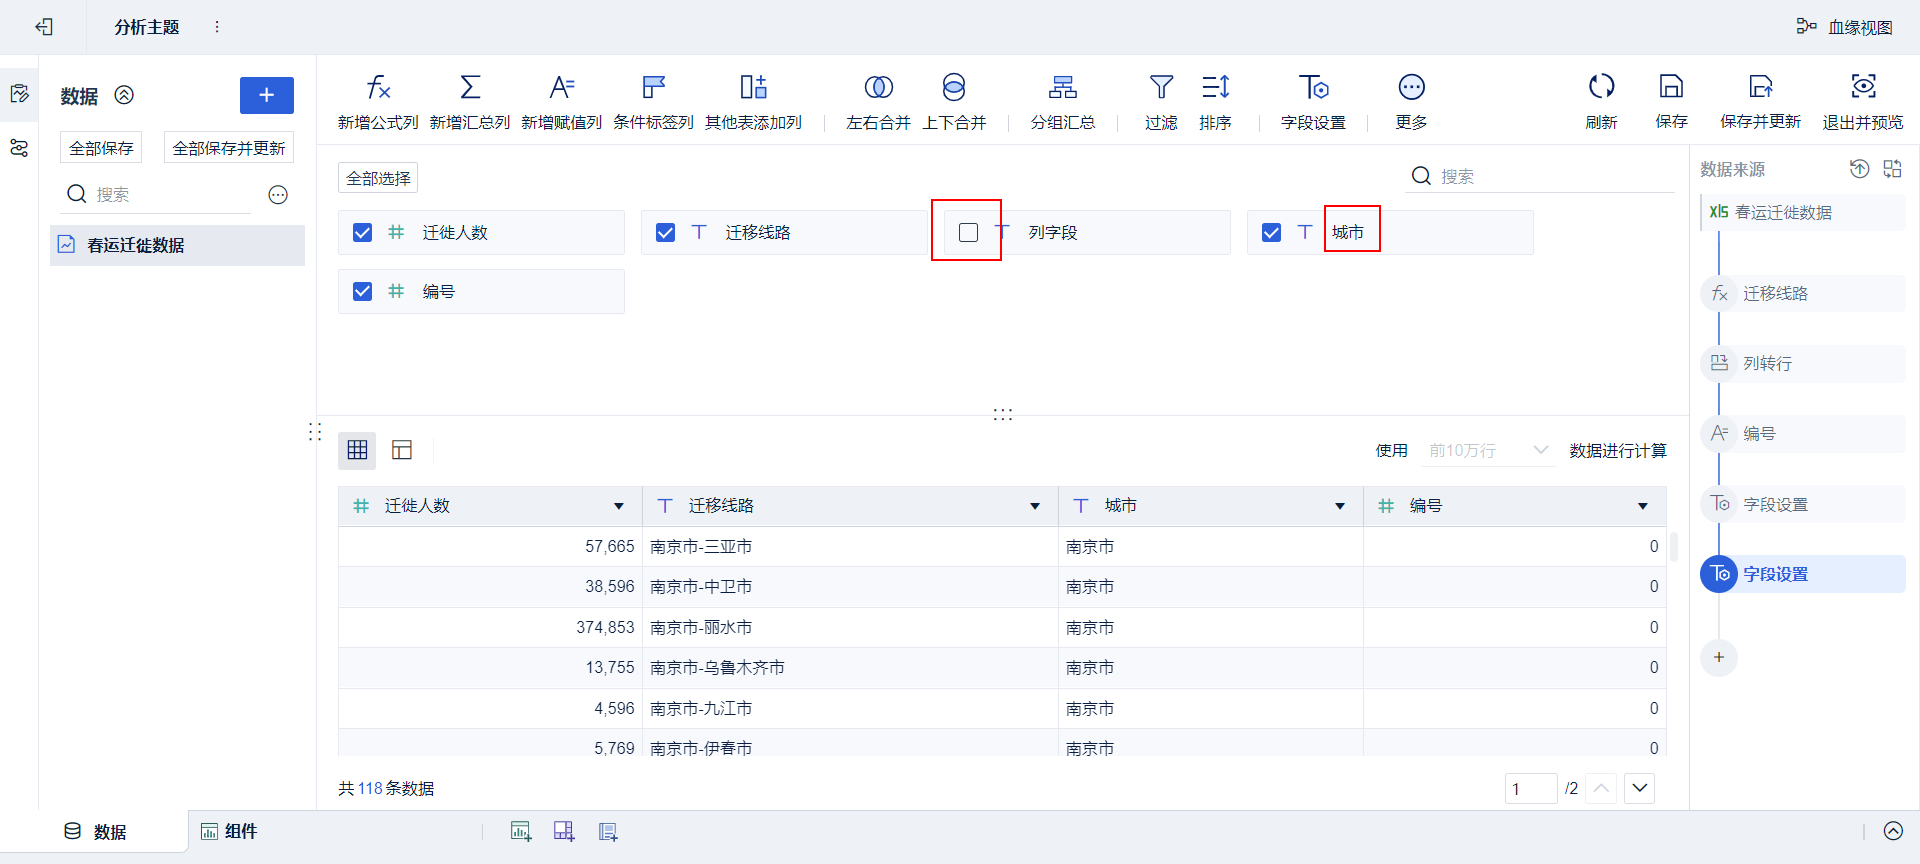Click 过滤 filter tool
The height and width of the screenshot is (864, 1920).
click(x=1161, y=102)
